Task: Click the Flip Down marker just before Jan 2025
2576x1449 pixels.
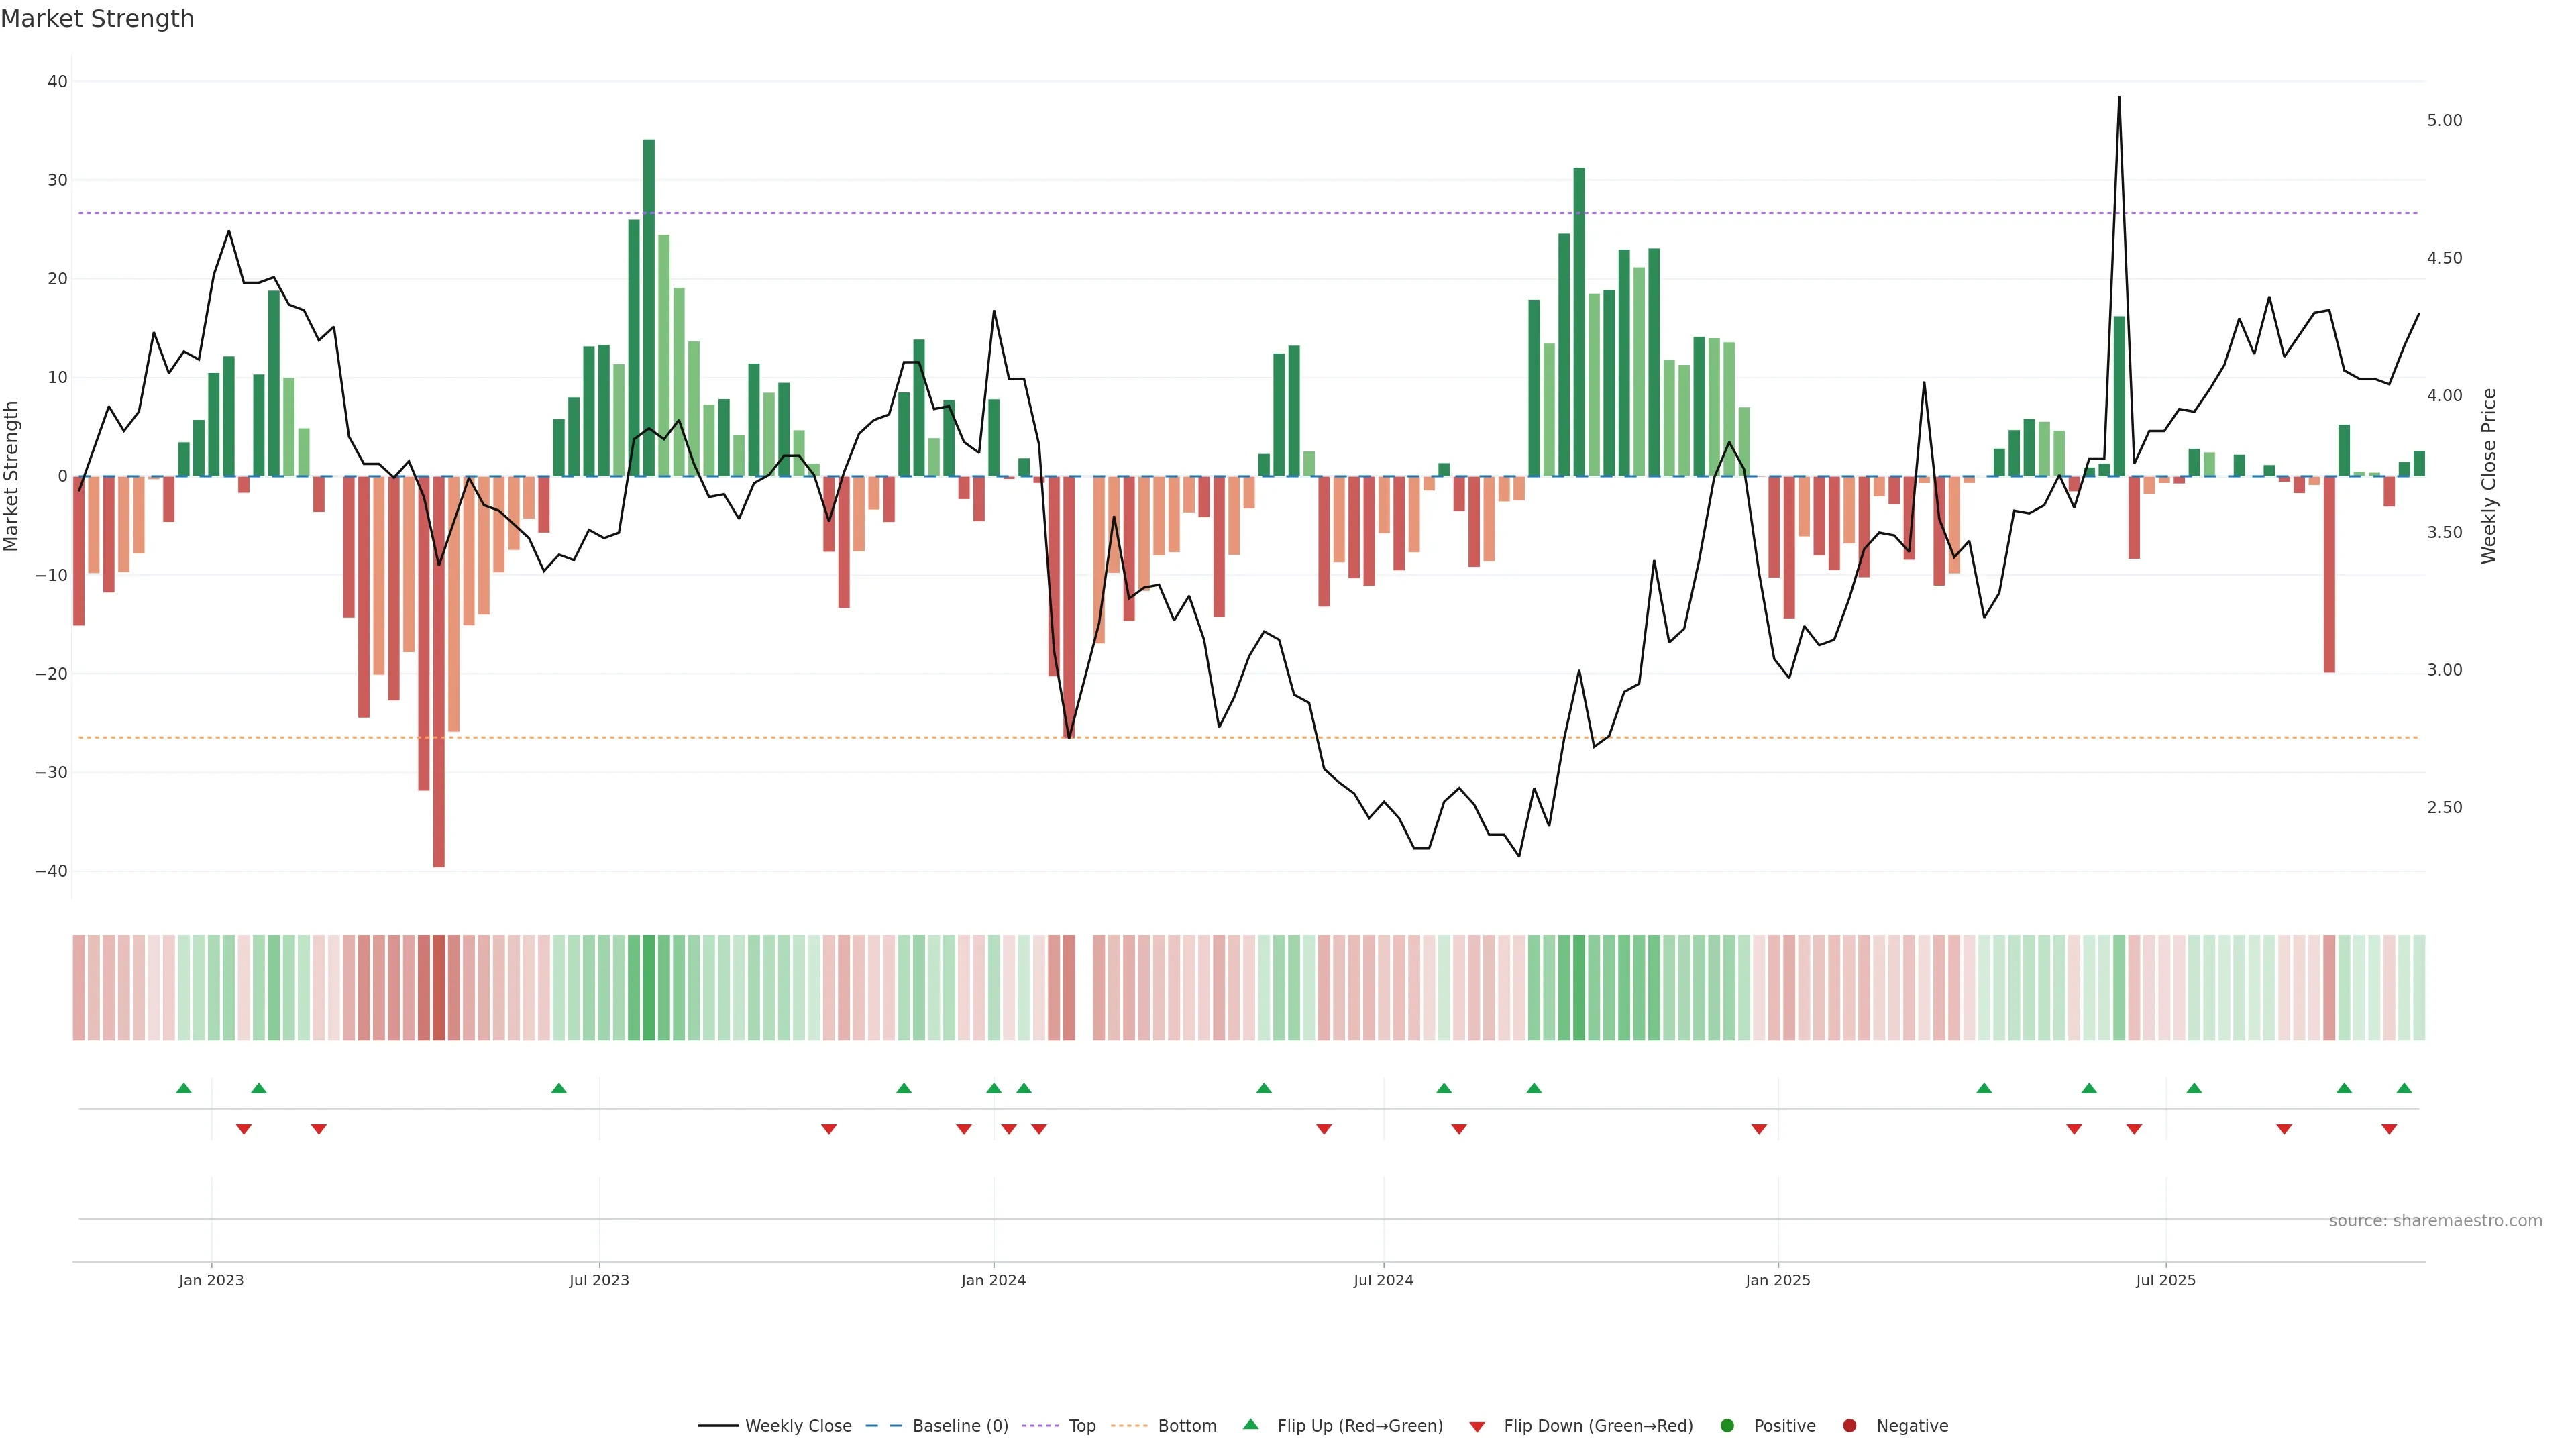Action: 1759,1129
